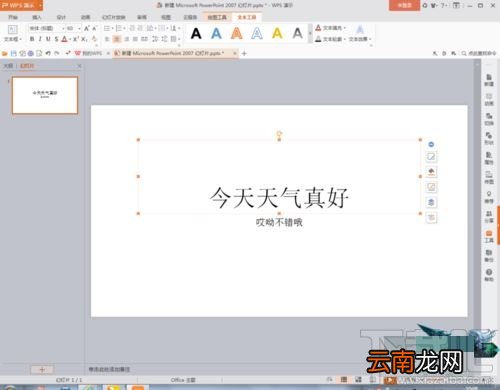Open the 形状 shapes panel in right sidebar
The height and width of the screenshot is (390, 500).
pyautogui.click(x=489, y=138)
